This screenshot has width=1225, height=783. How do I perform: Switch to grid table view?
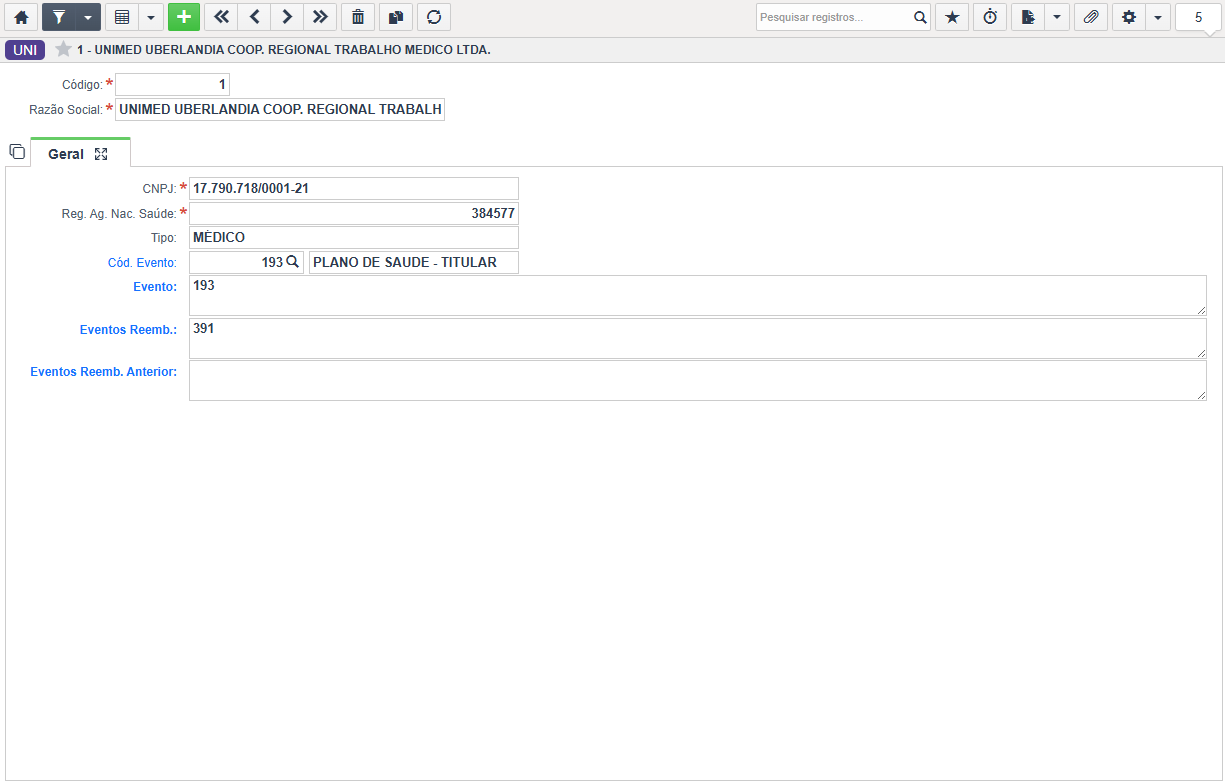tap(122, 17)
